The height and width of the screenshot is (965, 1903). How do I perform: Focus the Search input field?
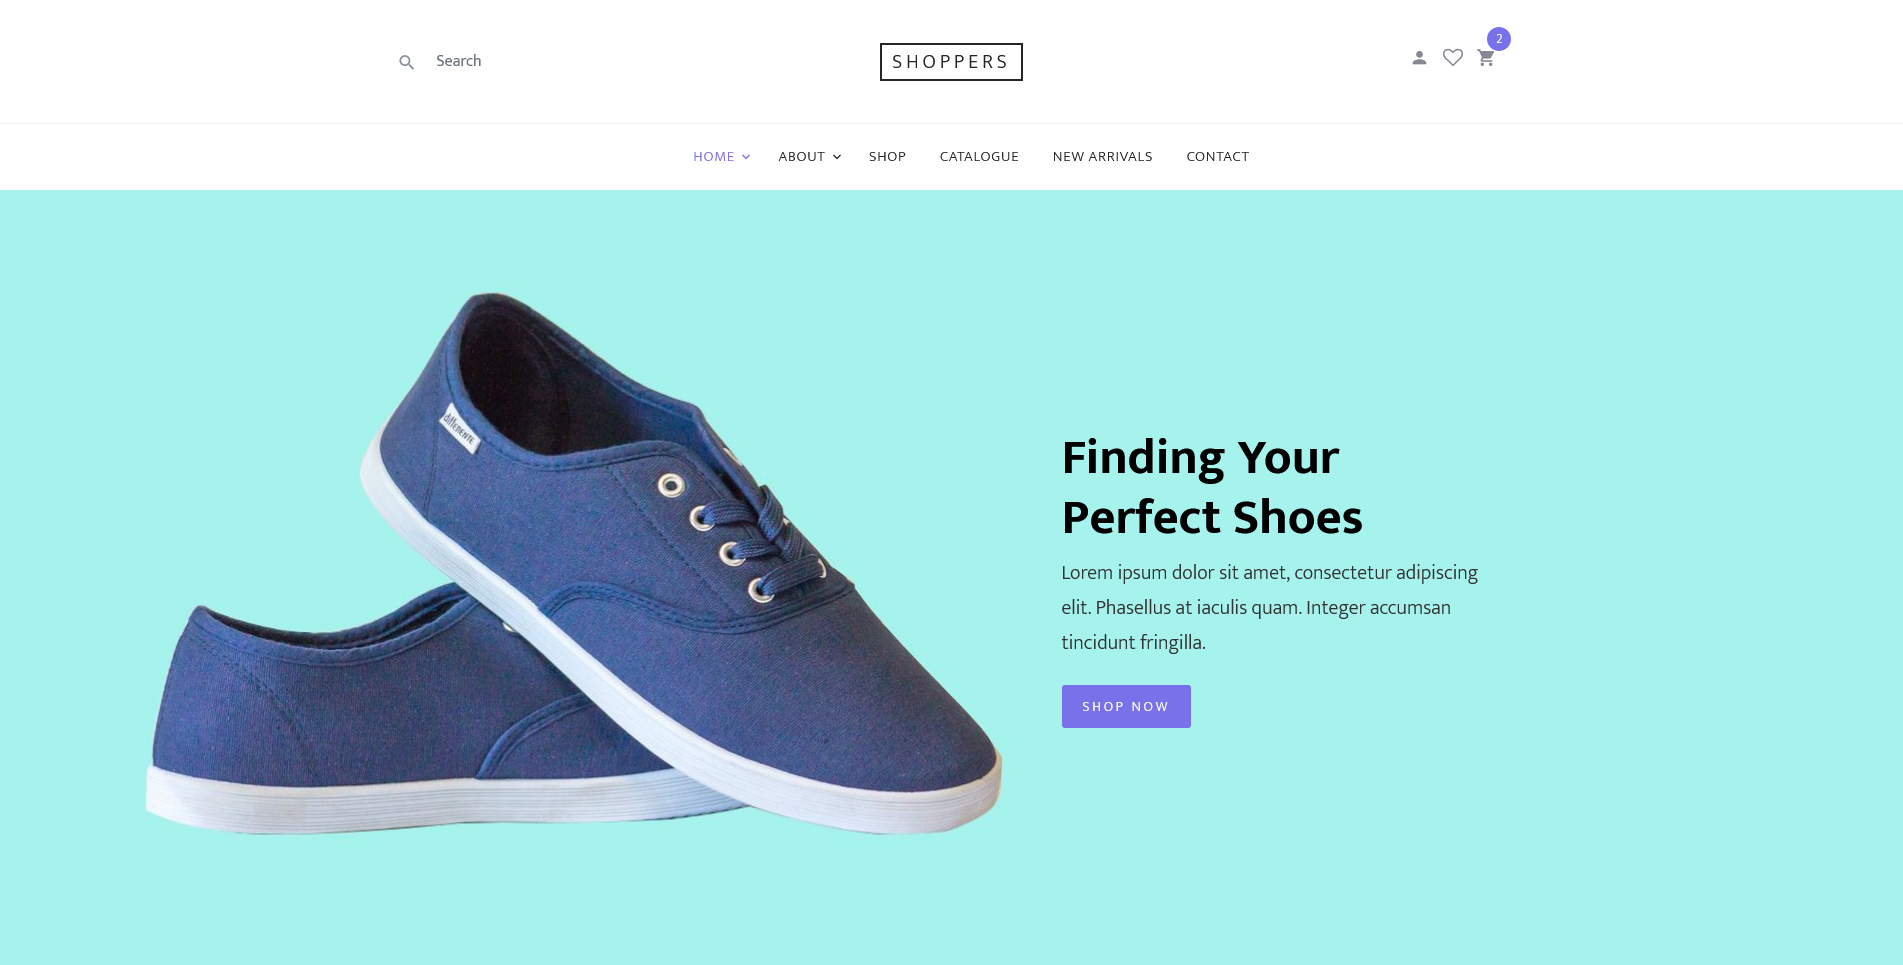pyautogui.click(x=520, y=61)
